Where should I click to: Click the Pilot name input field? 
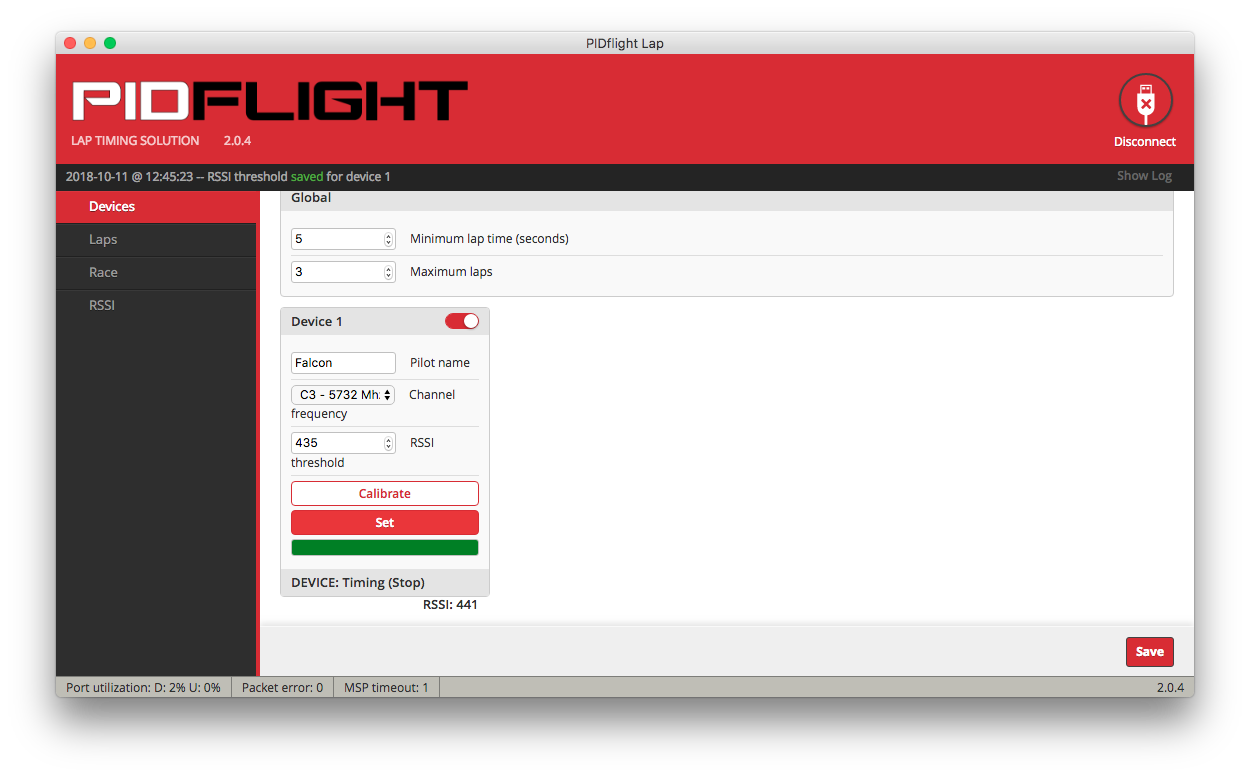343,363
